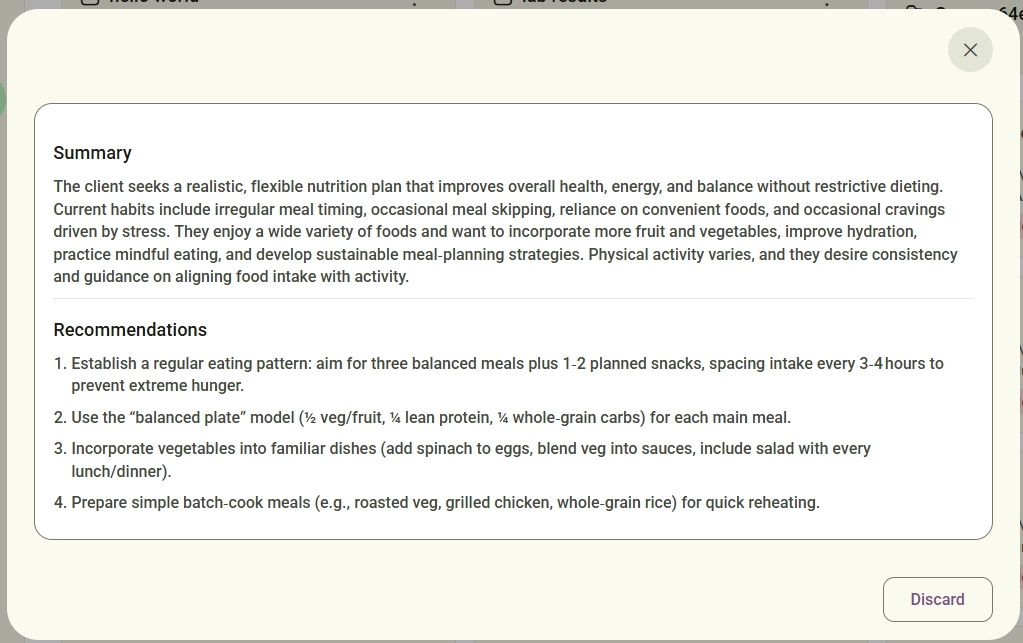The height and width of the screenshot is (643, 1023).
Task: Open the options dots beside lab results
Action: pyautogui.click(x=827, y=4)
